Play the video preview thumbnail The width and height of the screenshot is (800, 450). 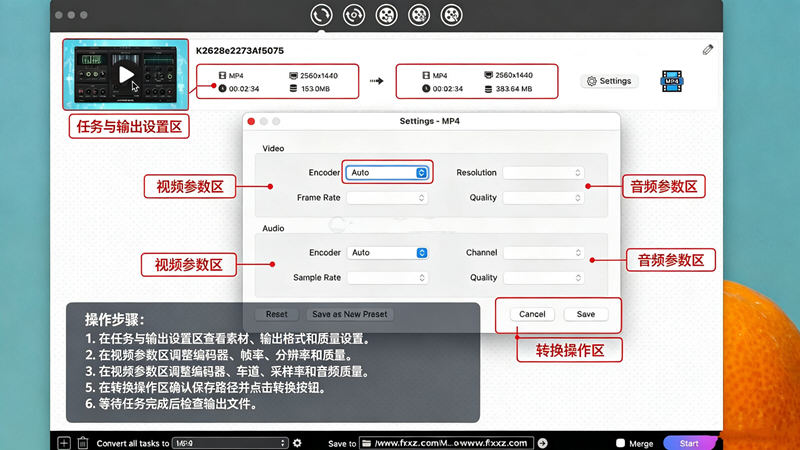[x=126, y=74]
